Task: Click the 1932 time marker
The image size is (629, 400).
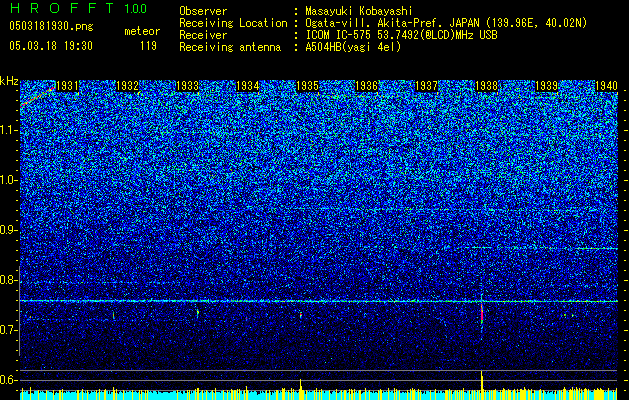Action: click(x=127, y=86)
